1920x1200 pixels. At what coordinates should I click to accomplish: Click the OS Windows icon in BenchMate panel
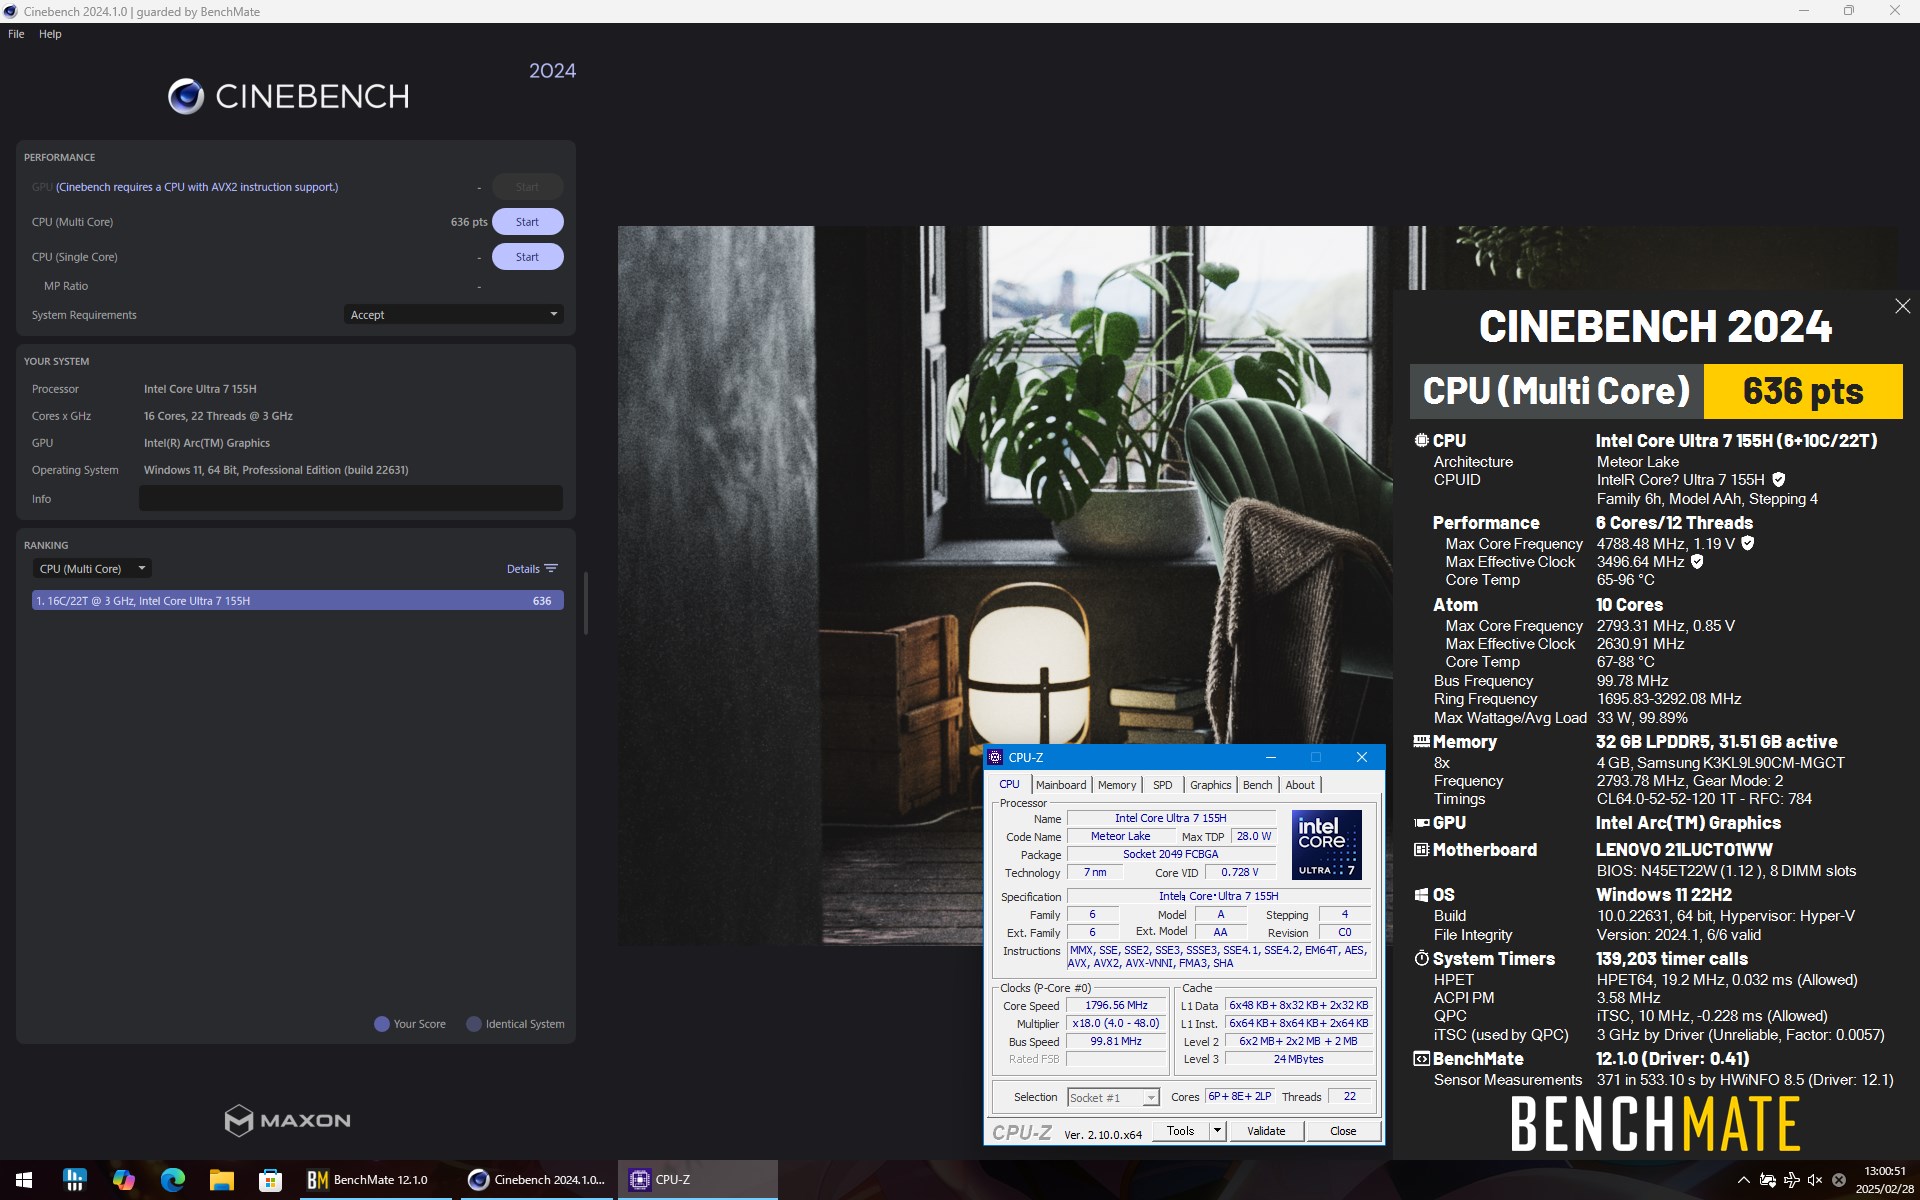1421,895
